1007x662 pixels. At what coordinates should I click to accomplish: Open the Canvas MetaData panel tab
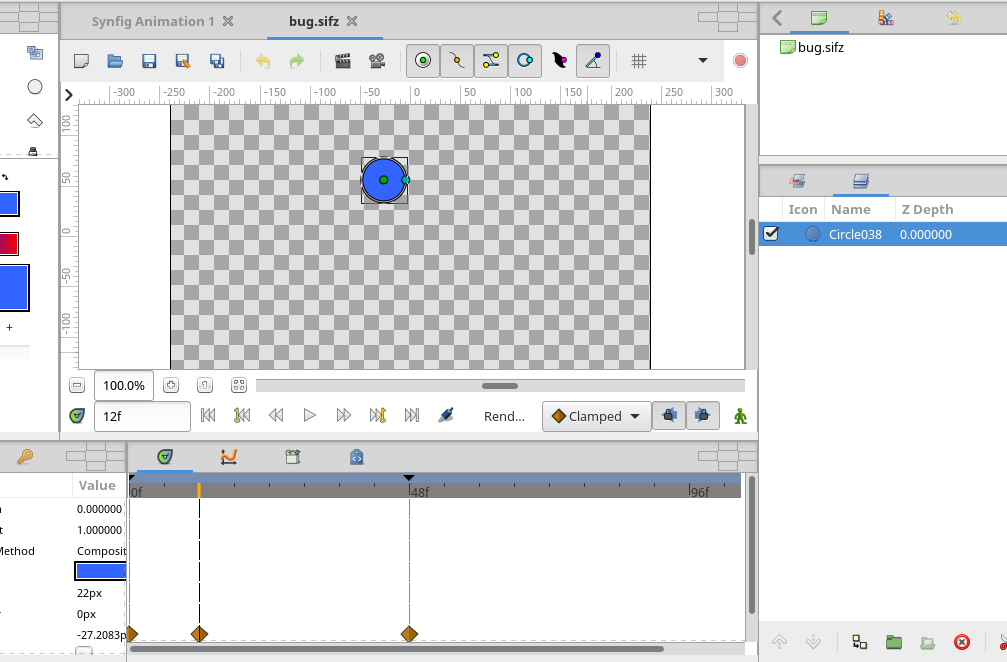(x=356, y=457)
